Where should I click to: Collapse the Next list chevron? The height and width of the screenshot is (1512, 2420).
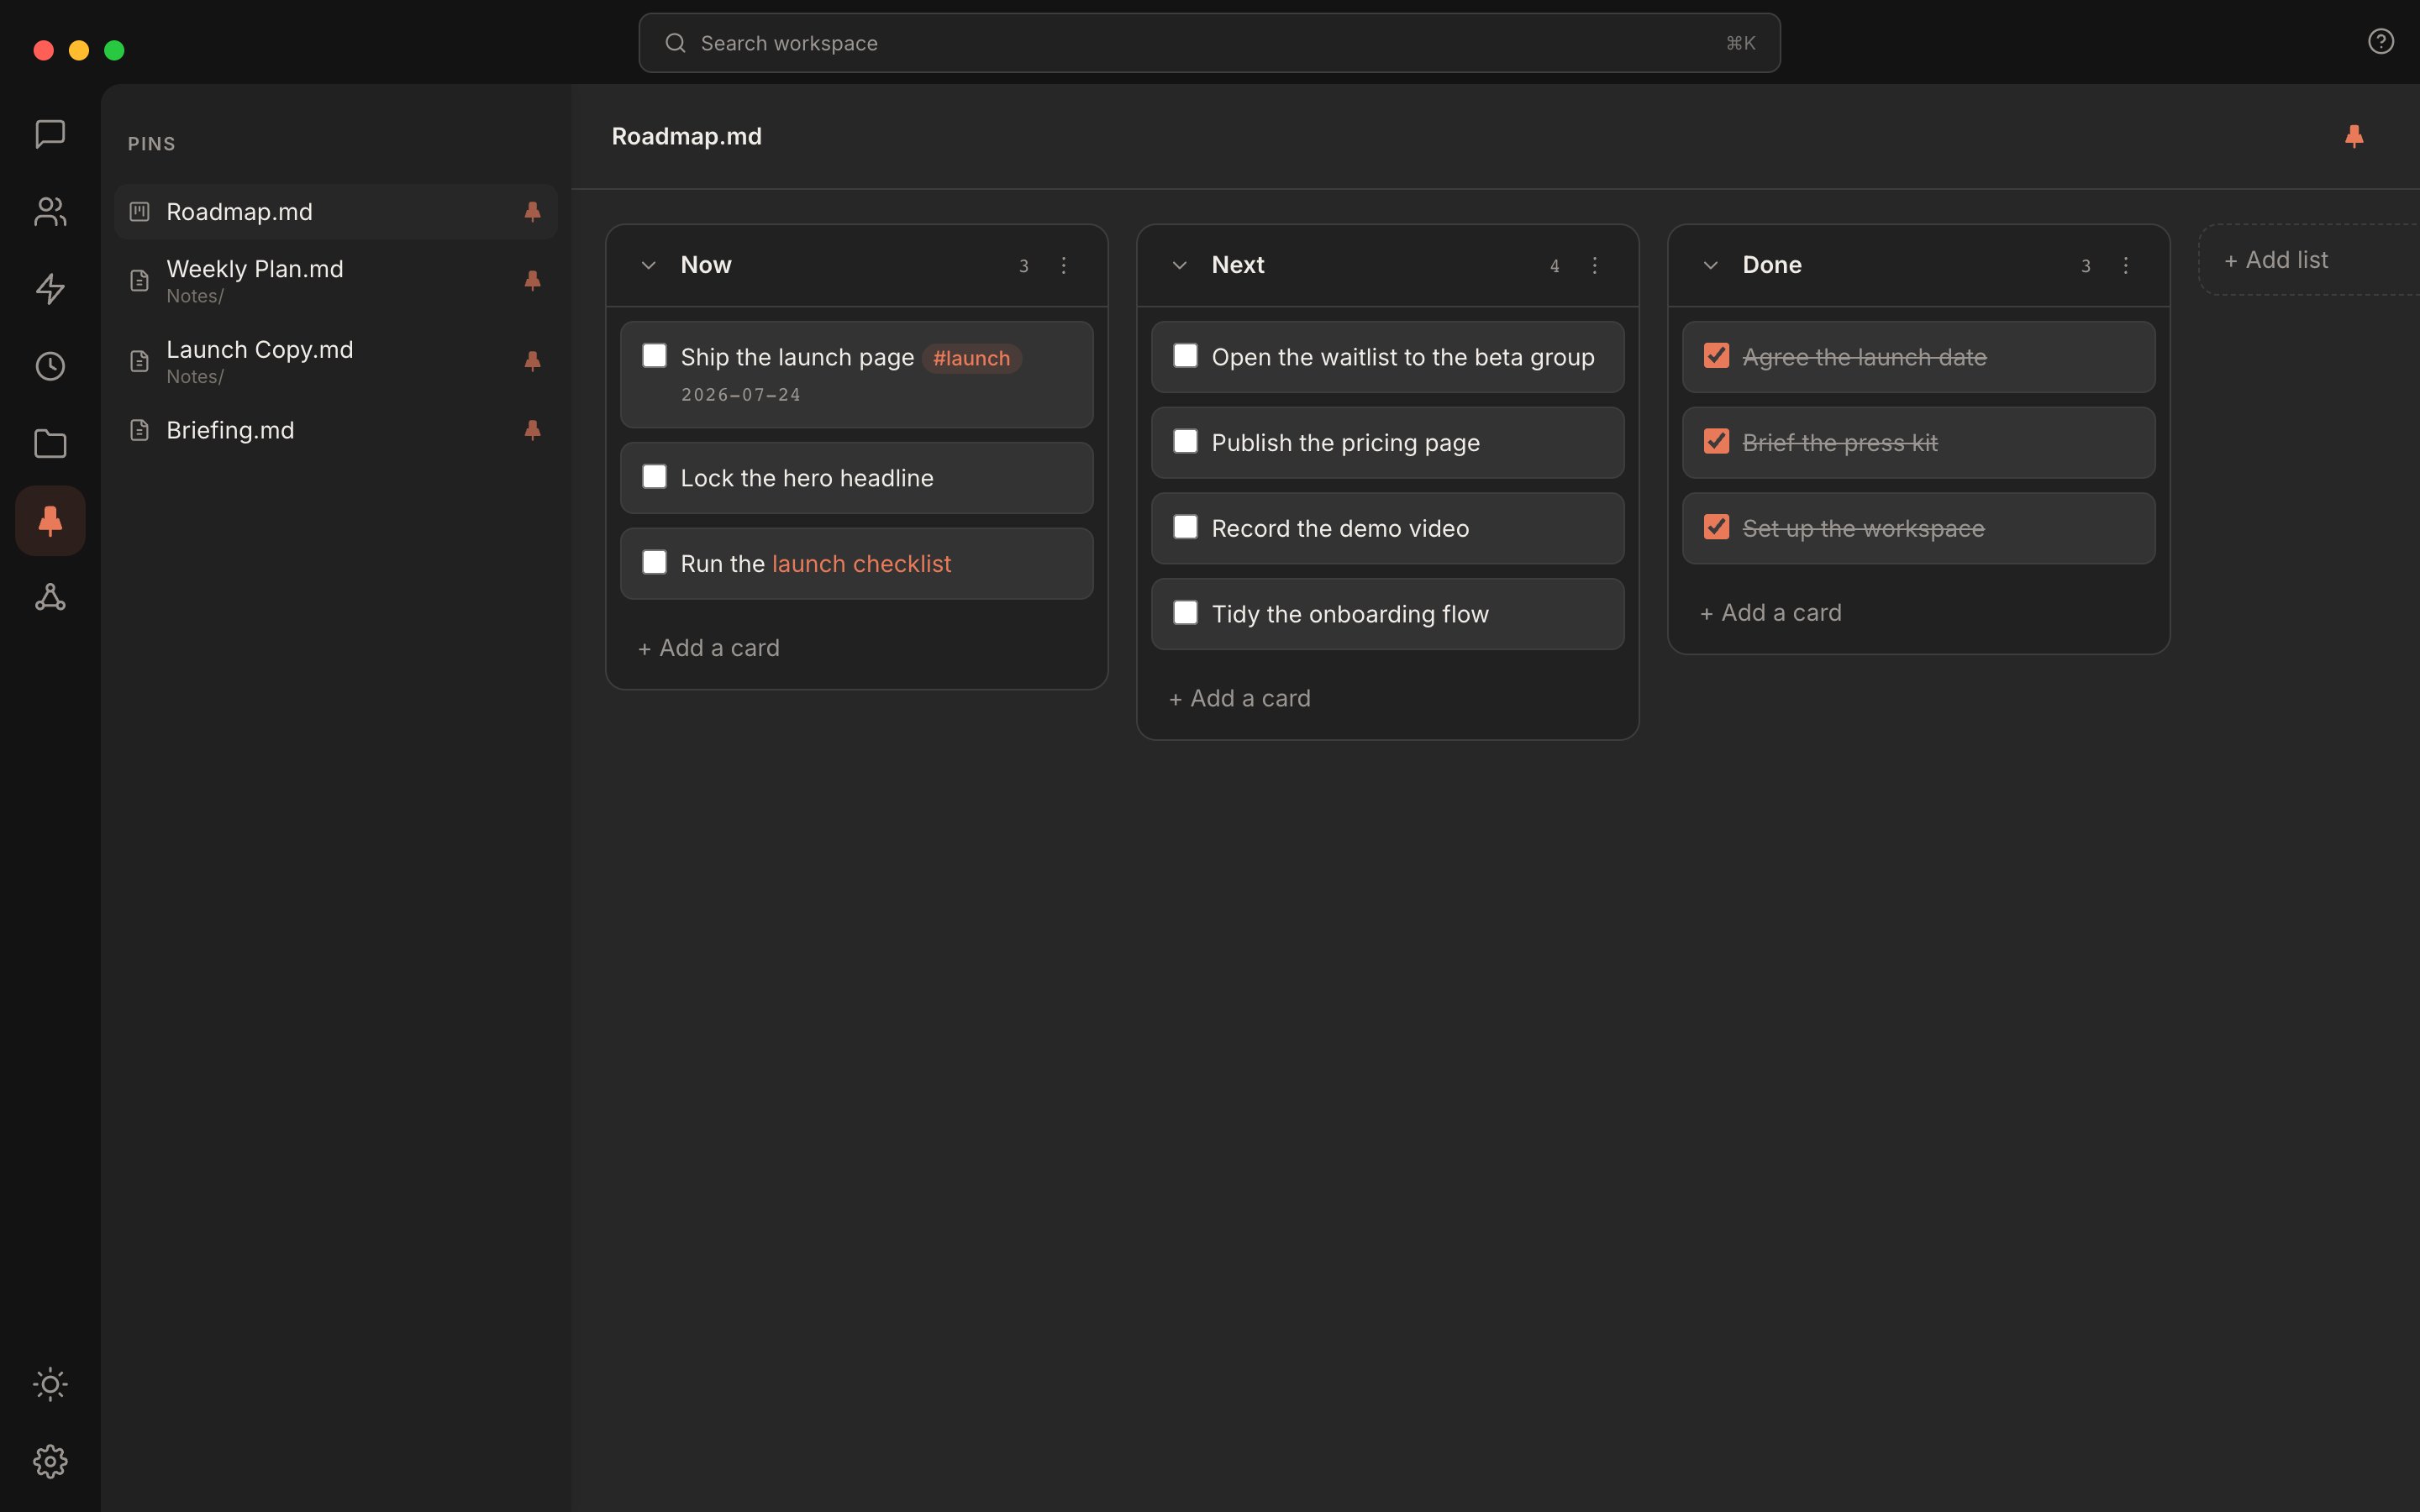pos(1179,265)
